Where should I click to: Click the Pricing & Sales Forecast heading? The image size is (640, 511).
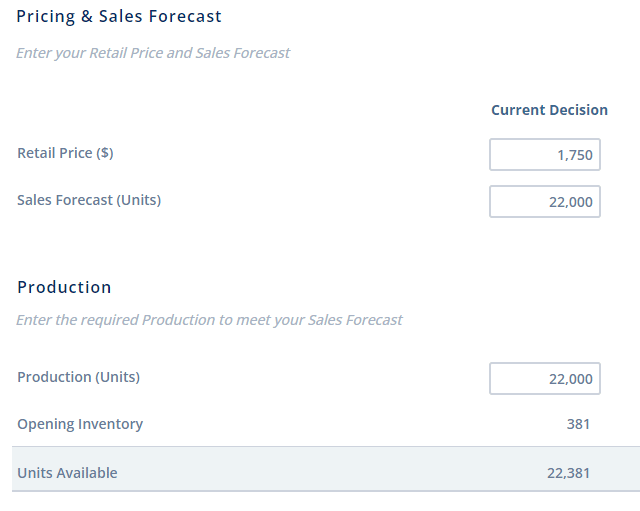(x=119, y=17)
